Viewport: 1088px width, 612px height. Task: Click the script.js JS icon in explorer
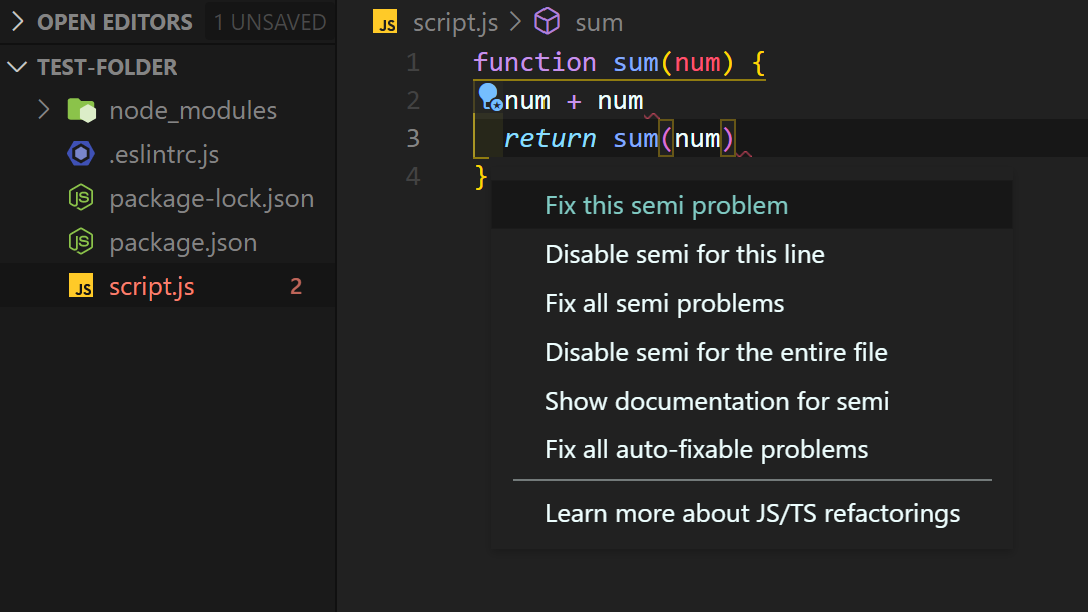(x=81, y=287)
